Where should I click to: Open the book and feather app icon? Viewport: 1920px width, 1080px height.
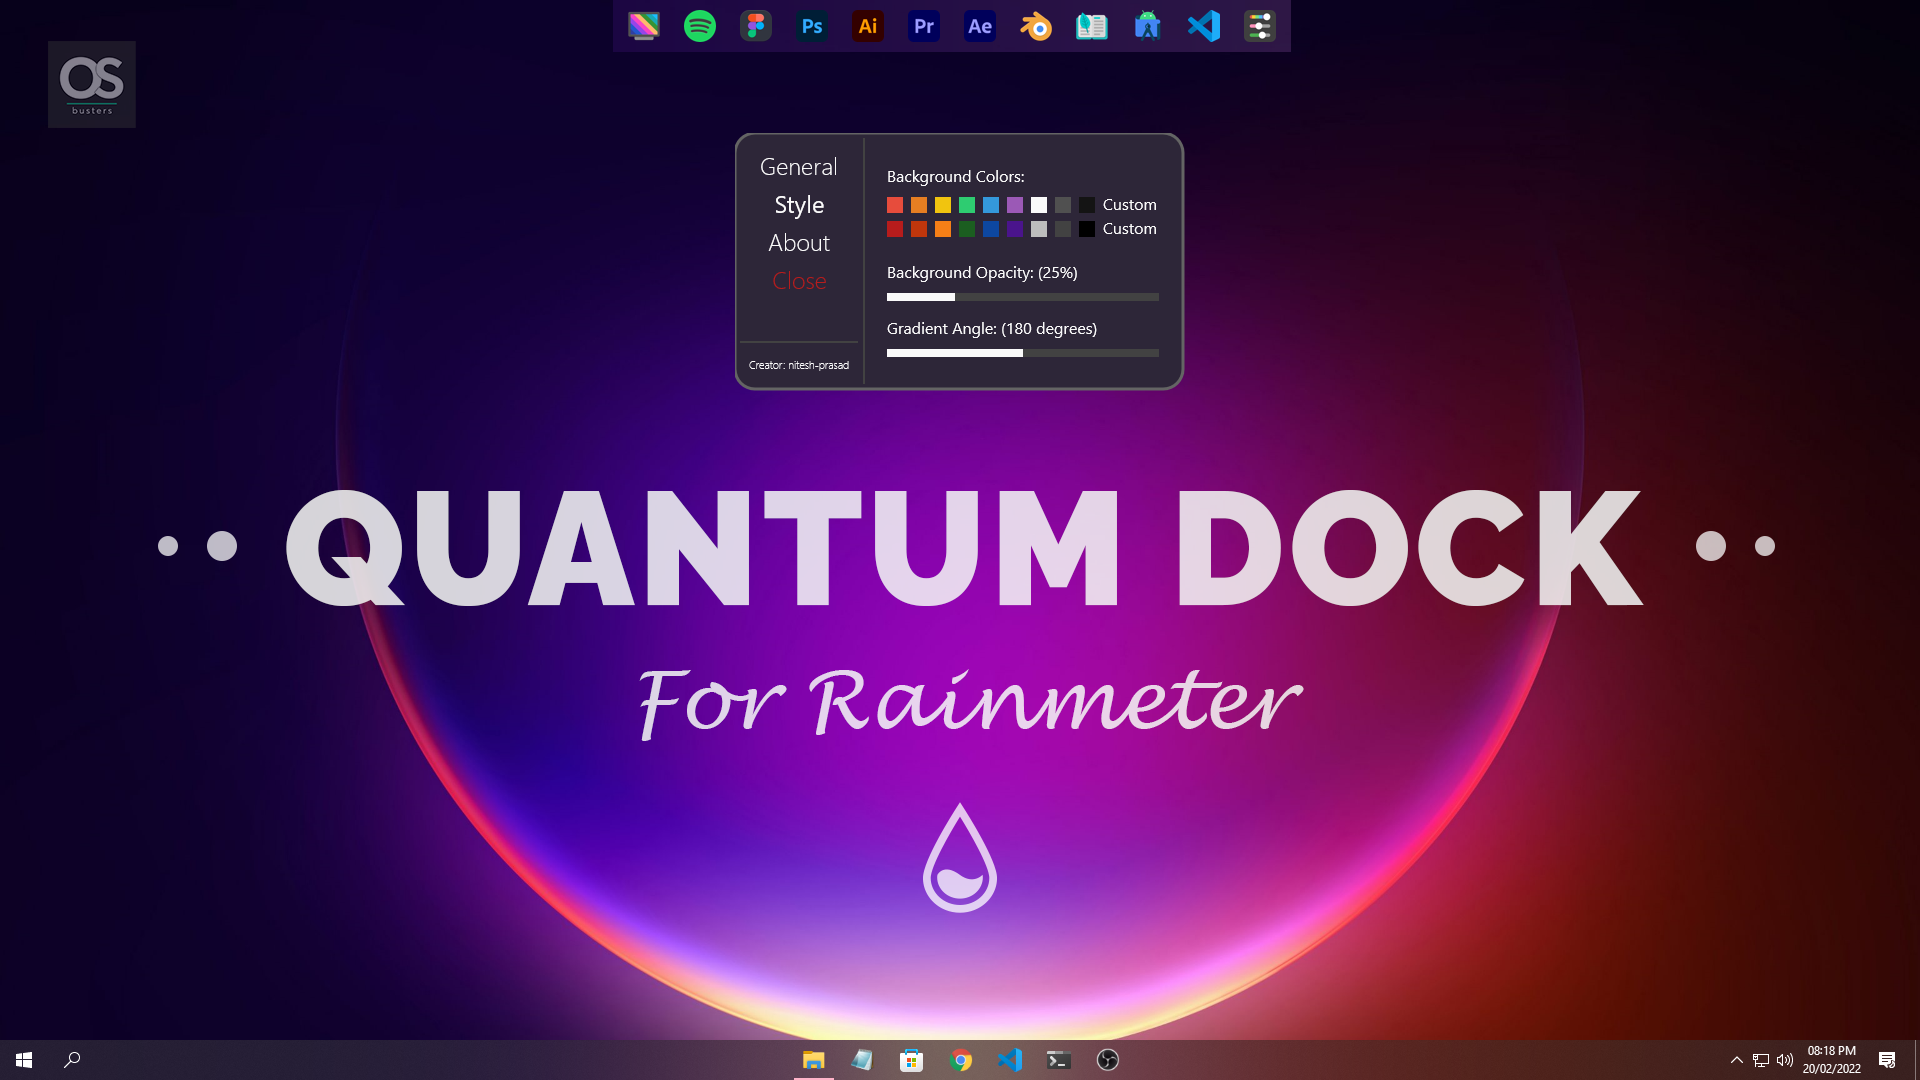[x=1092, y=26]
